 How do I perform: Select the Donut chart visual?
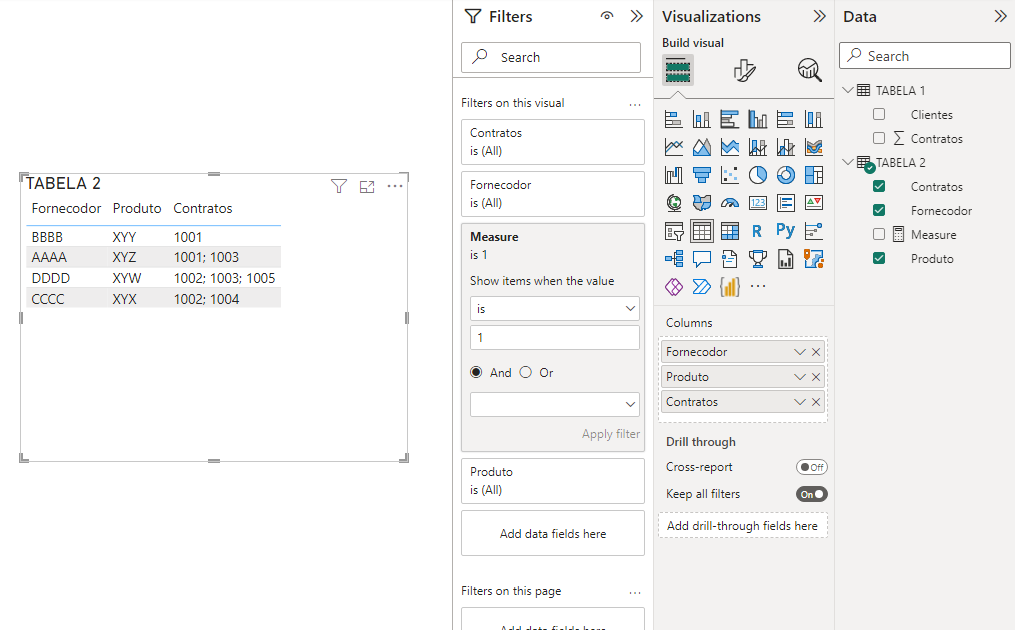tap(786, 175)
